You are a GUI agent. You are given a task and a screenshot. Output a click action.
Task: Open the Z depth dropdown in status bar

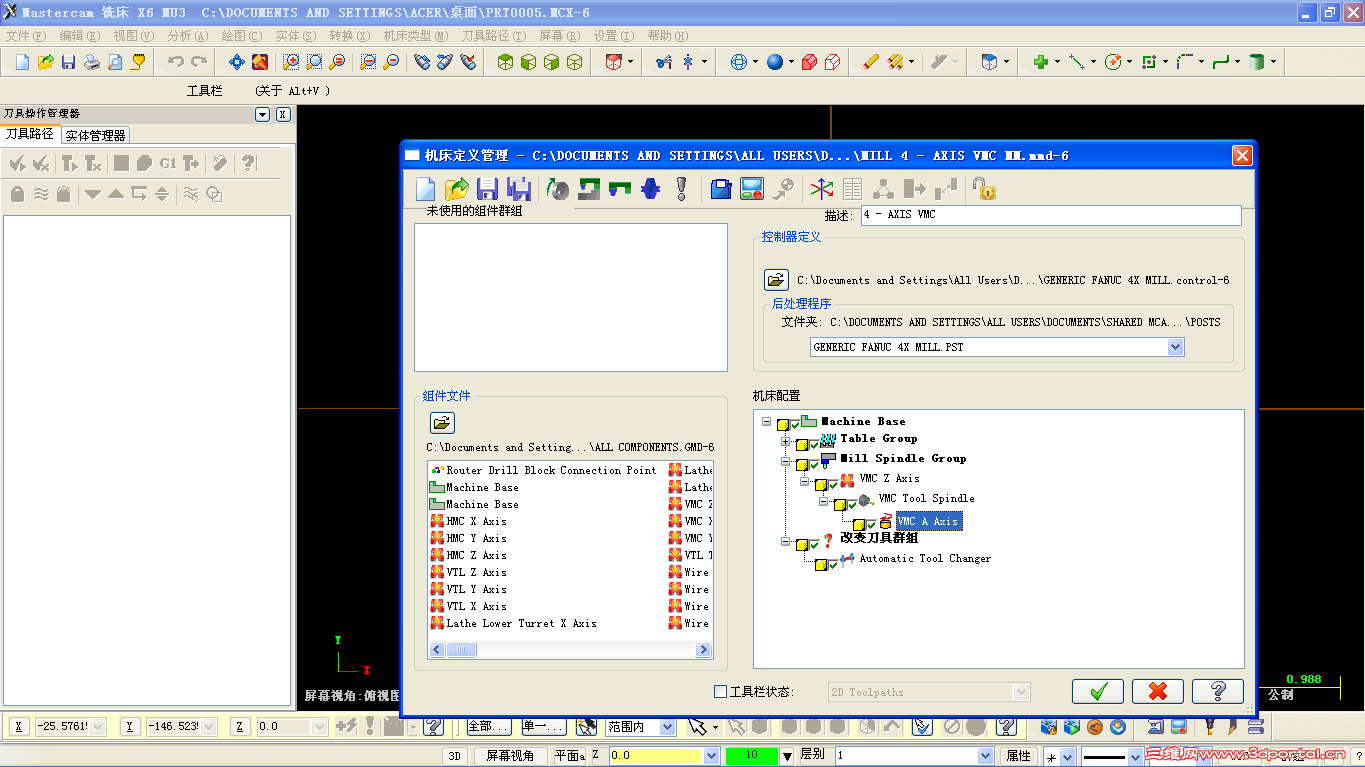pyautogui.click(x=711, y=756)
